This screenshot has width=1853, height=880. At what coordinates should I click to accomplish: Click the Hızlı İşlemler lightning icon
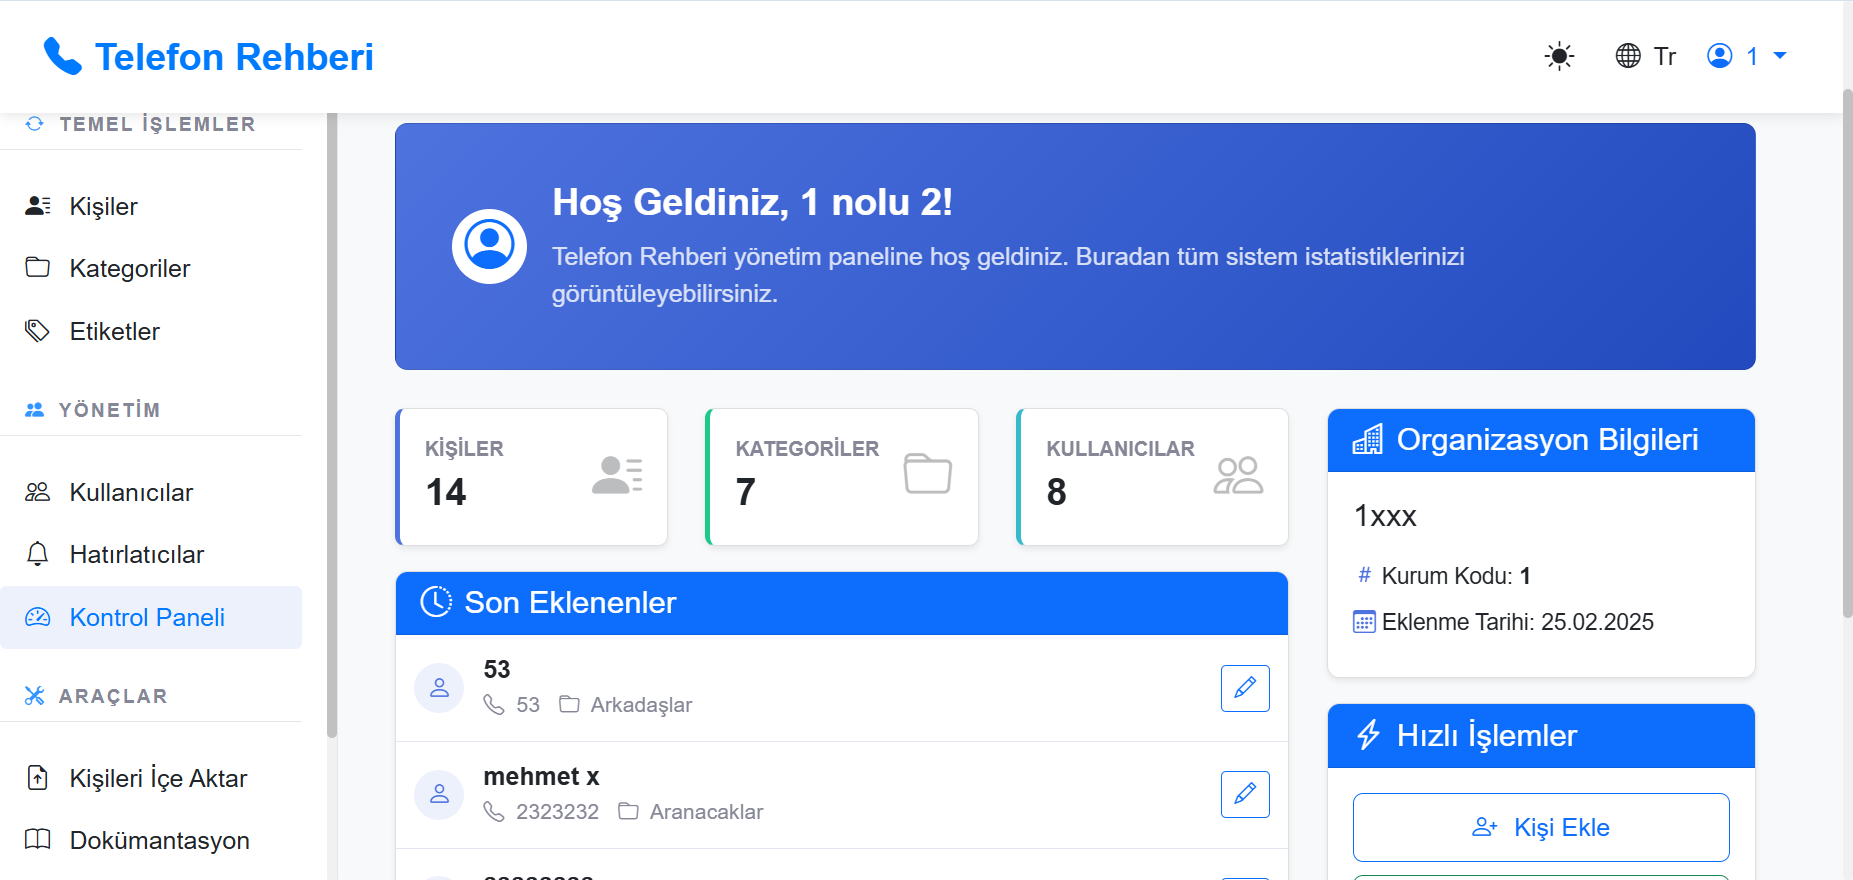(x=1368, y=735)
